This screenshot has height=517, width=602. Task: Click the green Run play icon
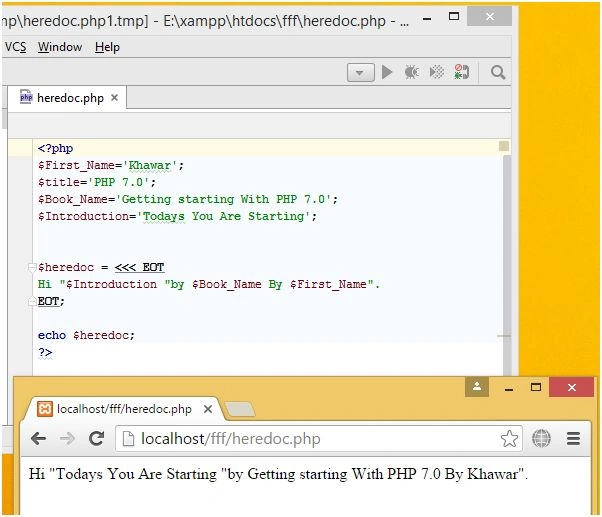click(x=387, y=72)
